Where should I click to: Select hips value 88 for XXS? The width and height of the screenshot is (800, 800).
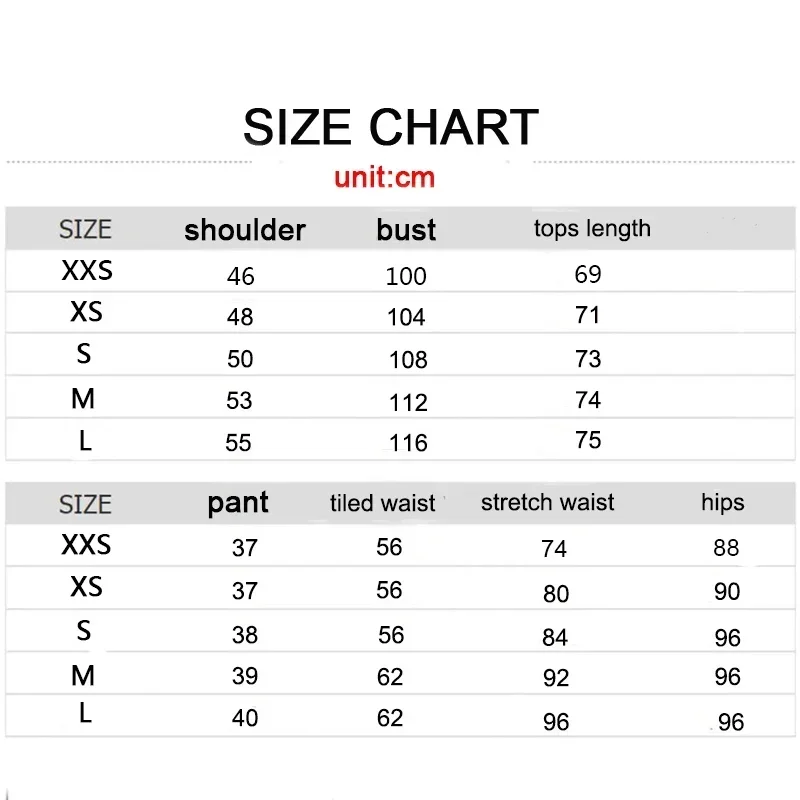click(x=726, y=548)
